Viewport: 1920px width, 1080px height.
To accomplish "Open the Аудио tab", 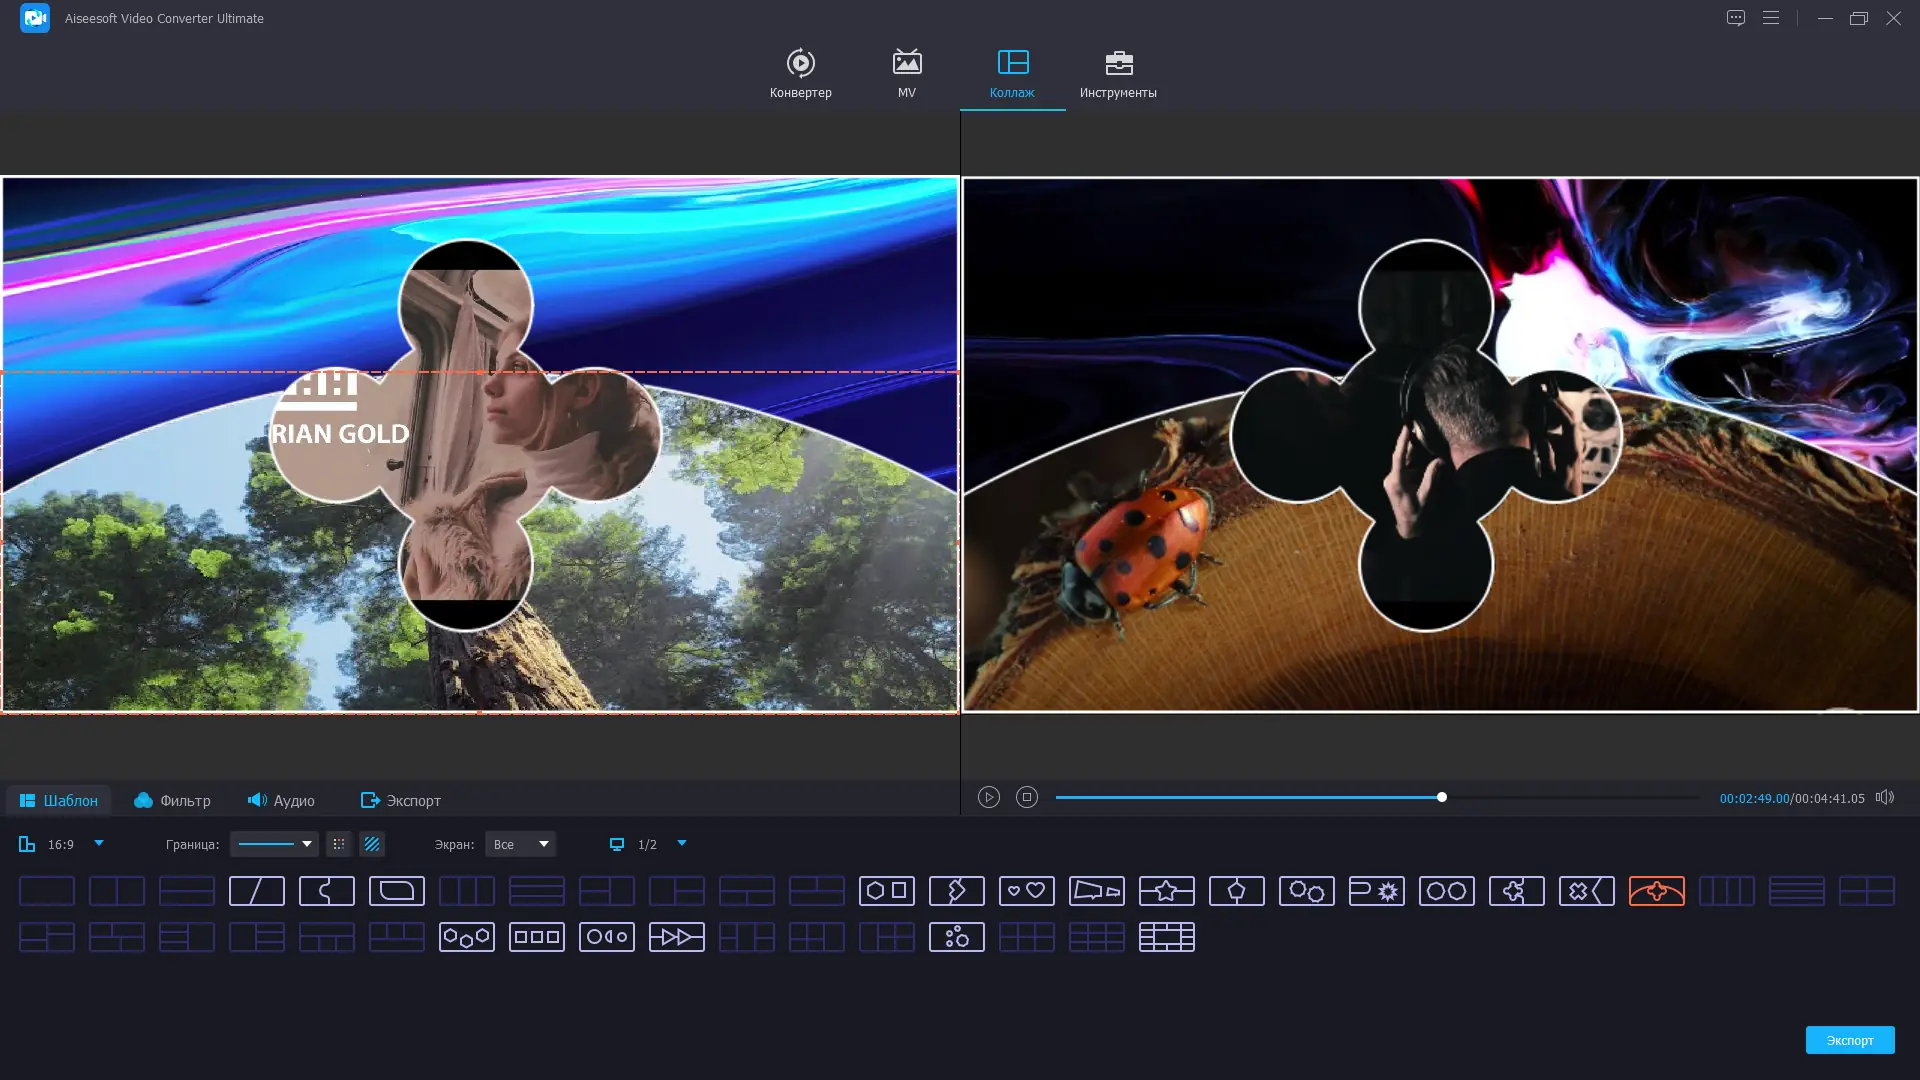I will (x=281, y=800).
